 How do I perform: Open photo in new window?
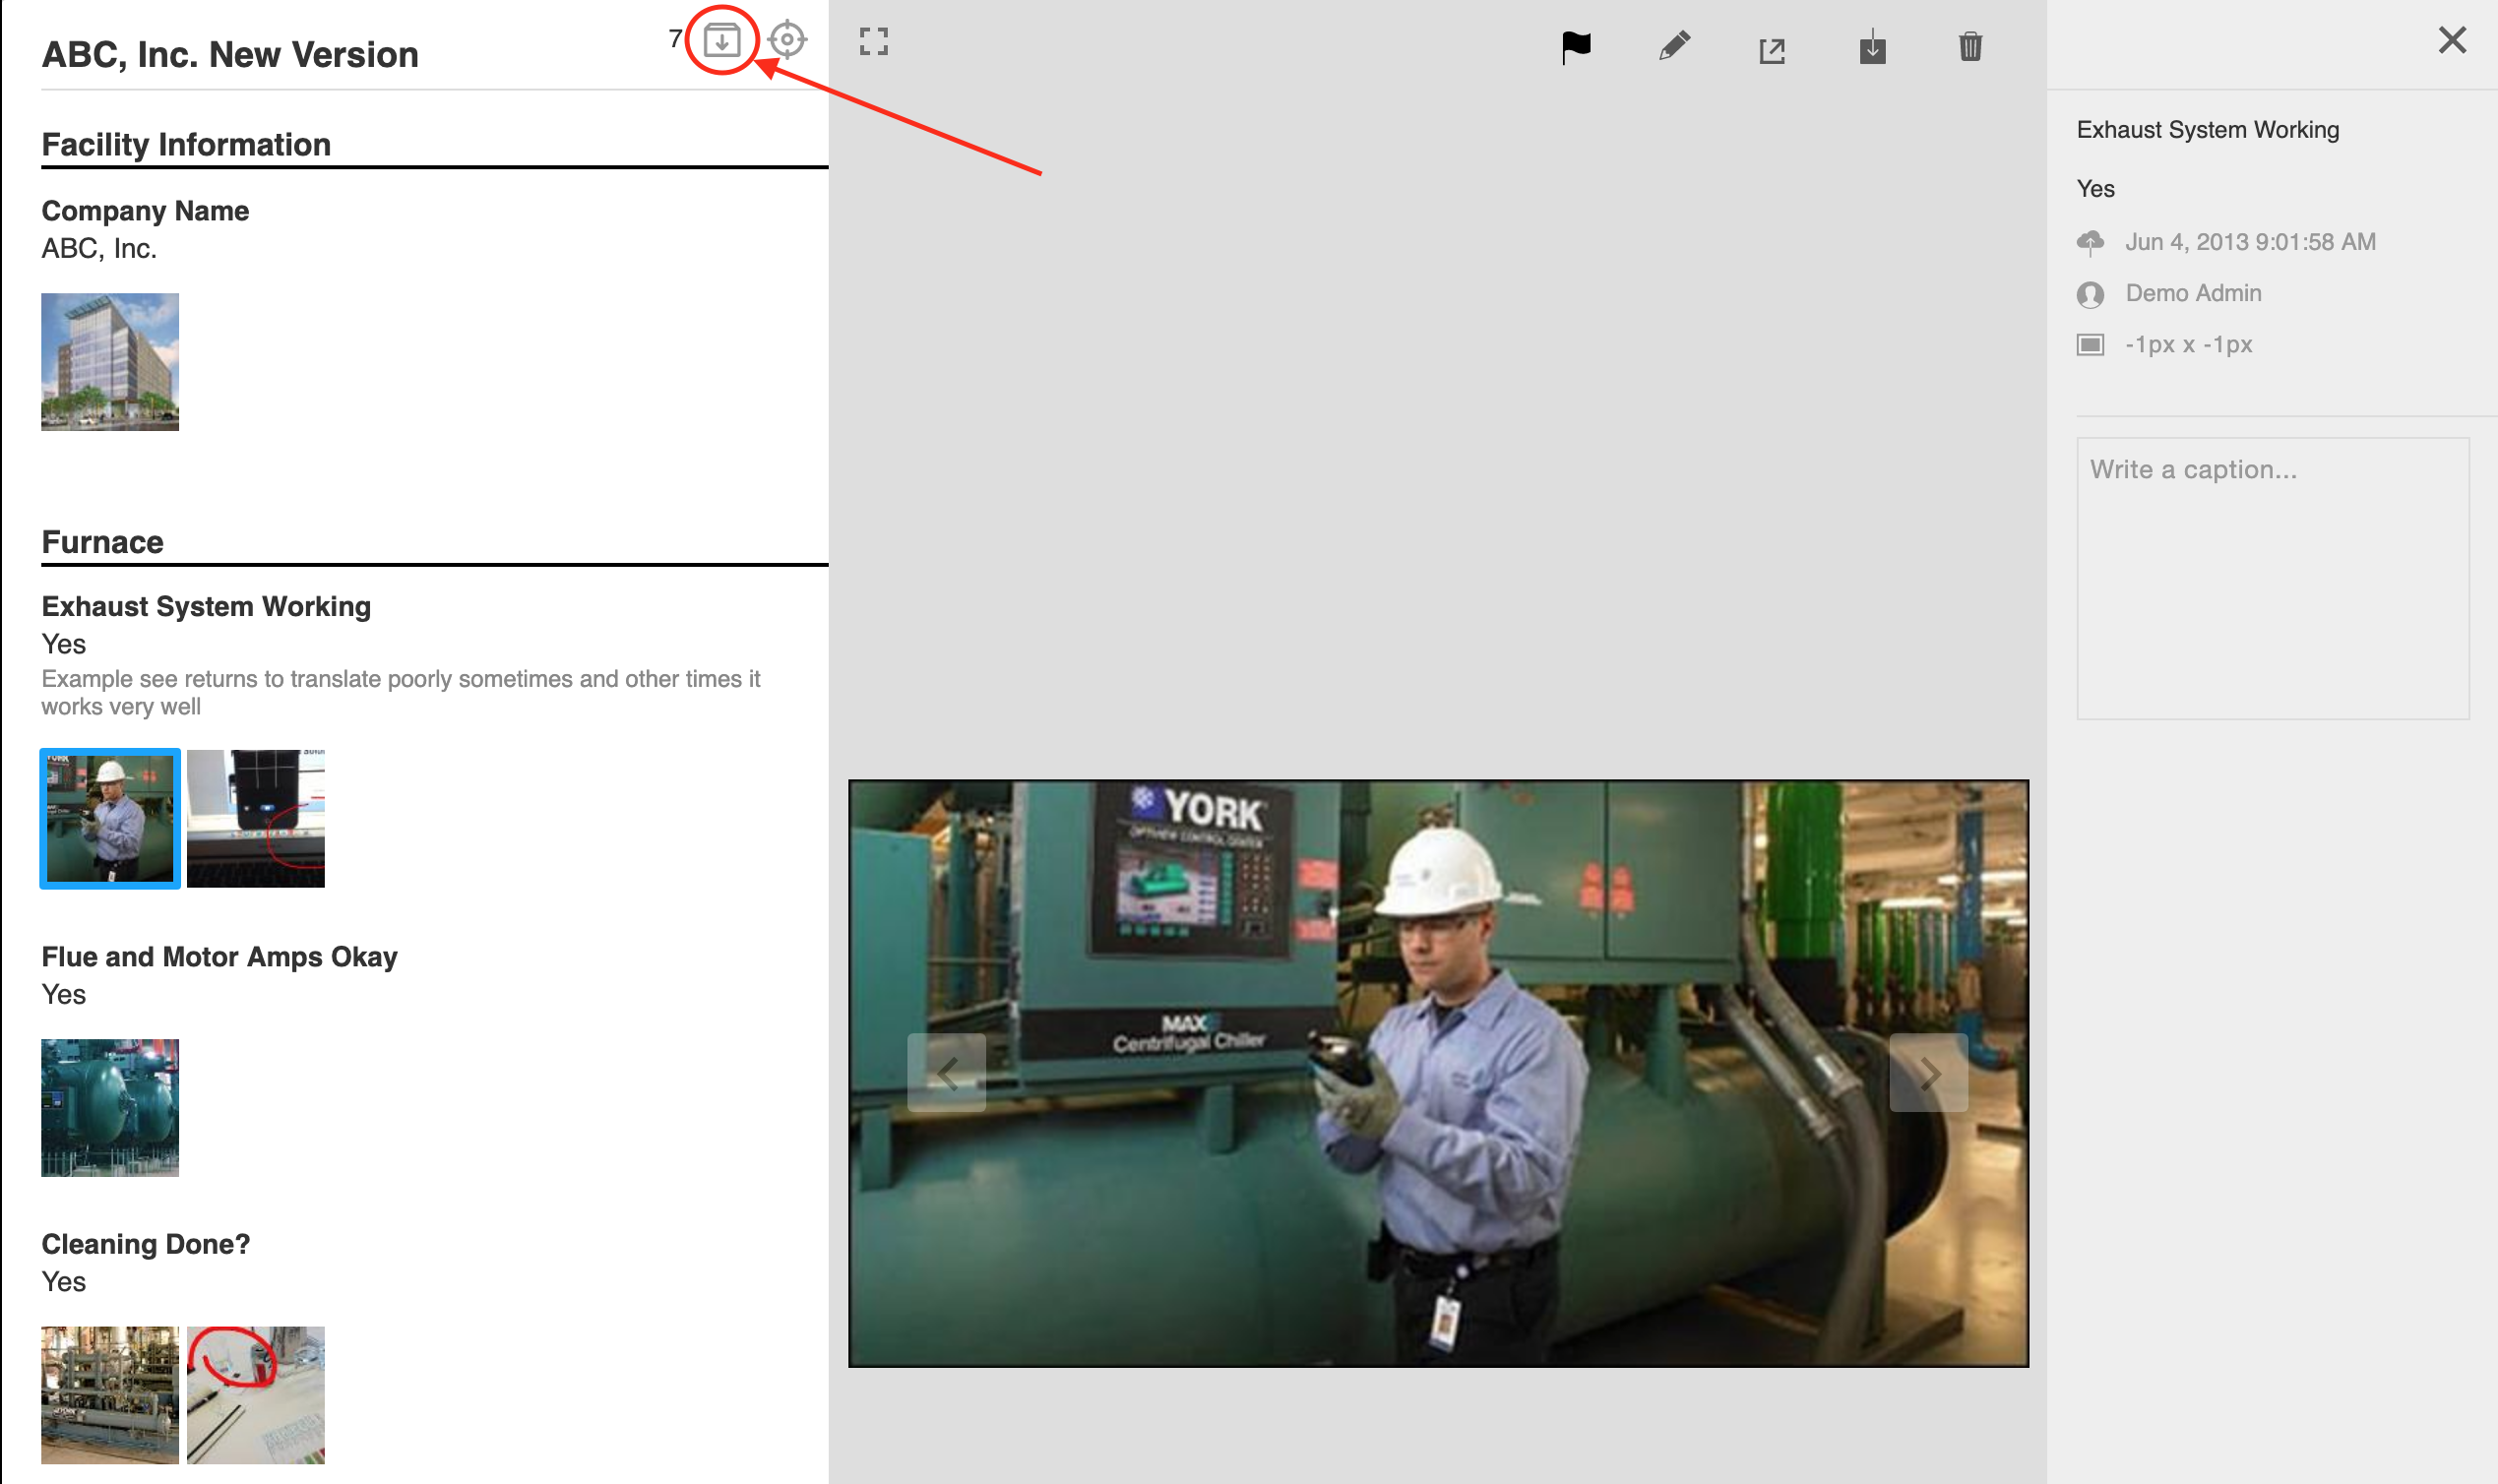(1772, 50)
